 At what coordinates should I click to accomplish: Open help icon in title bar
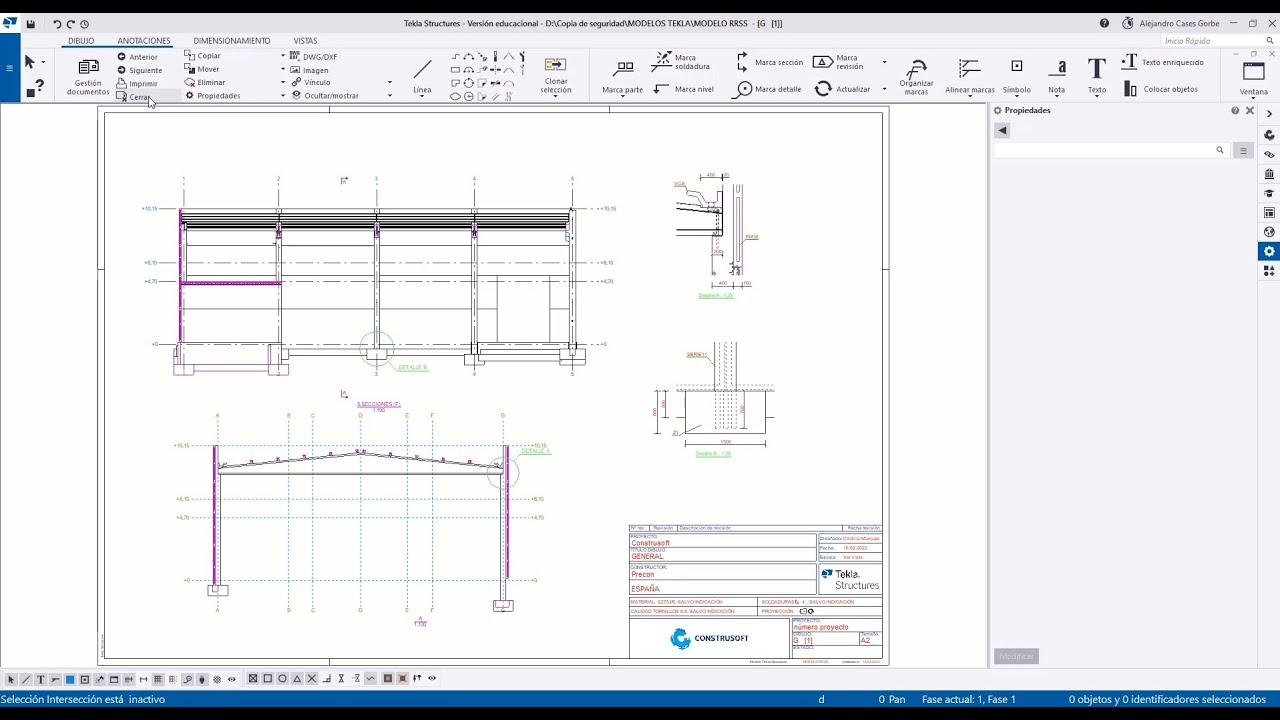1104,23
